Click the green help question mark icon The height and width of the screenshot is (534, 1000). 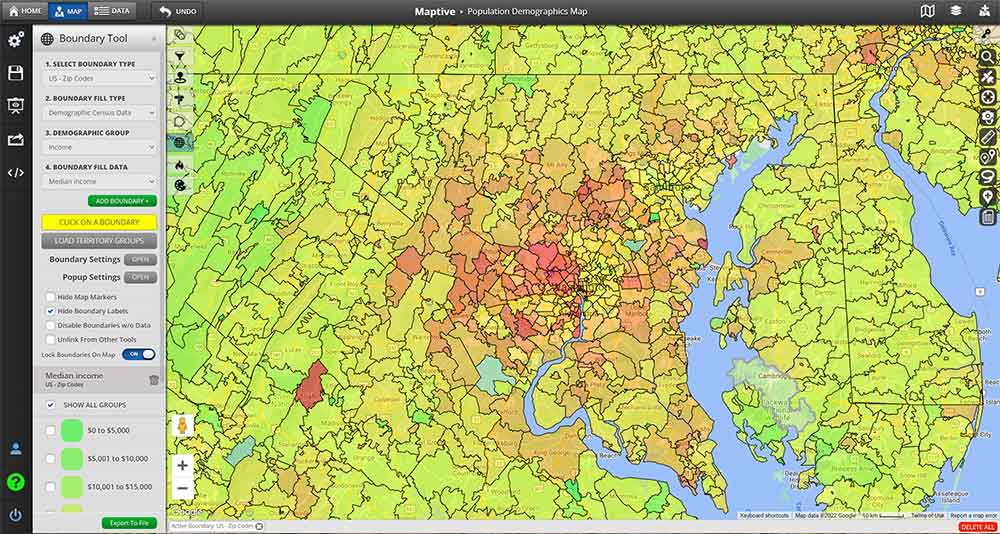(x=15, y=482)
